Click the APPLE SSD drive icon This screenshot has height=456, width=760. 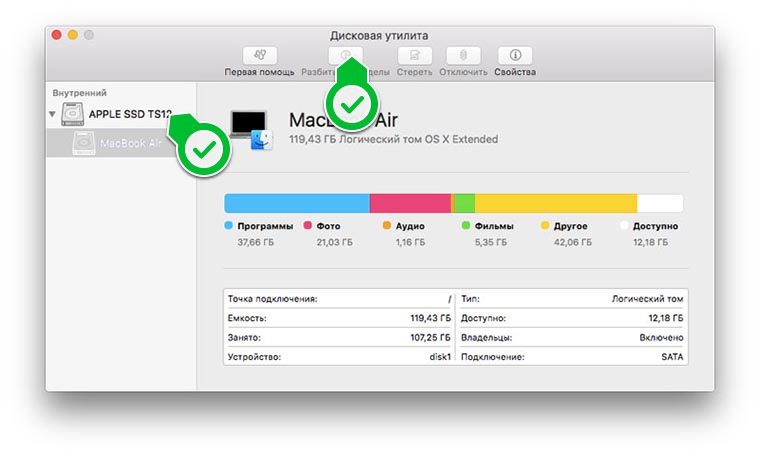coord(73,114)
